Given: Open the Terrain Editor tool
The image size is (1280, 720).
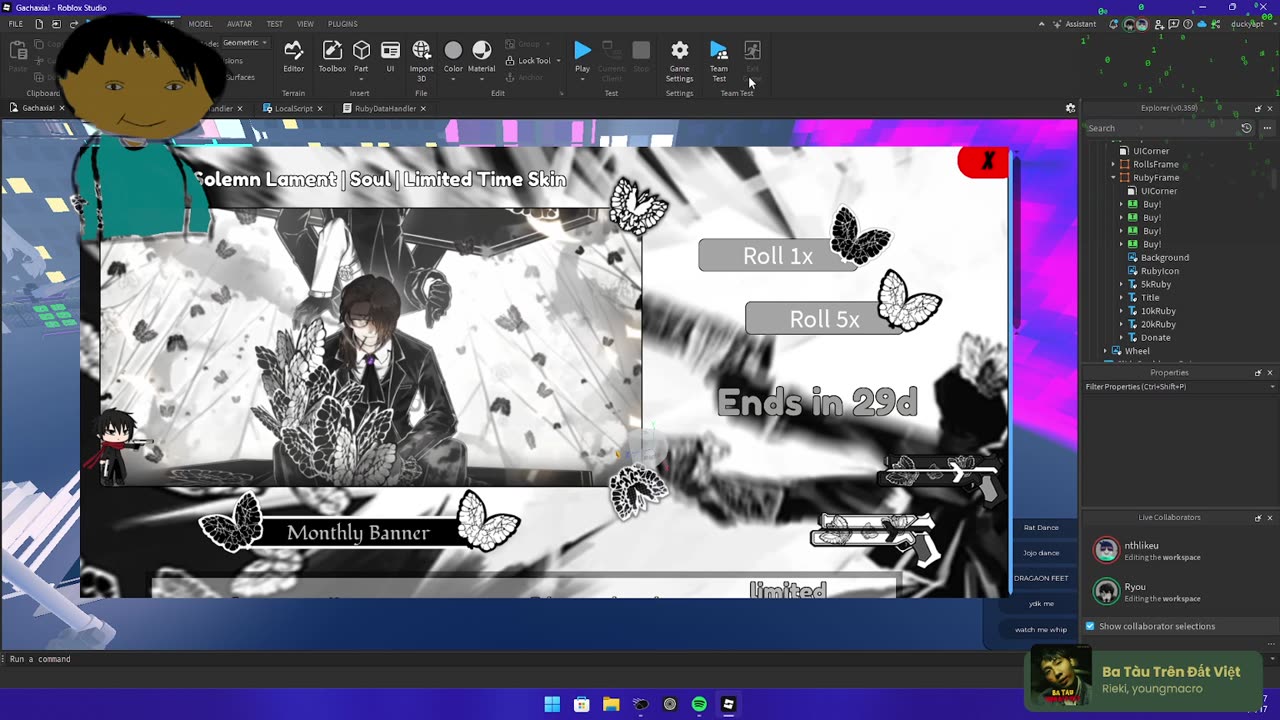Looking at the screenshot, I should 293,55.
